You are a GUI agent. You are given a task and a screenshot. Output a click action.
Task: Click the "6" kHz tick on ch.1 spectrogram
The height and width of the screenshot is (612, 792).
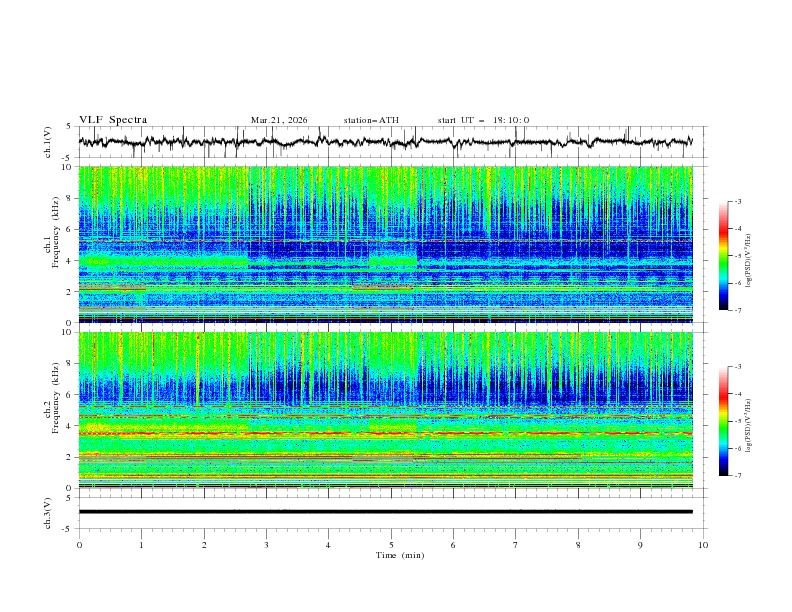(x=70, y=230)
